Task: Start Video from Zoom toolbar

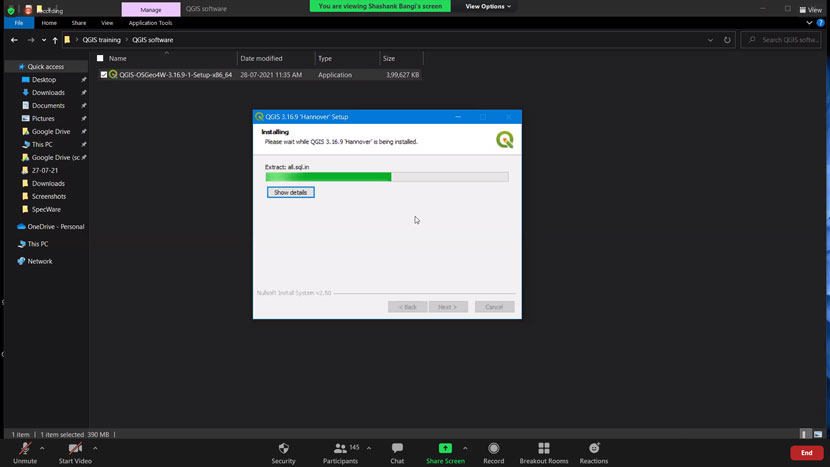Action: [x=75, y=453]
